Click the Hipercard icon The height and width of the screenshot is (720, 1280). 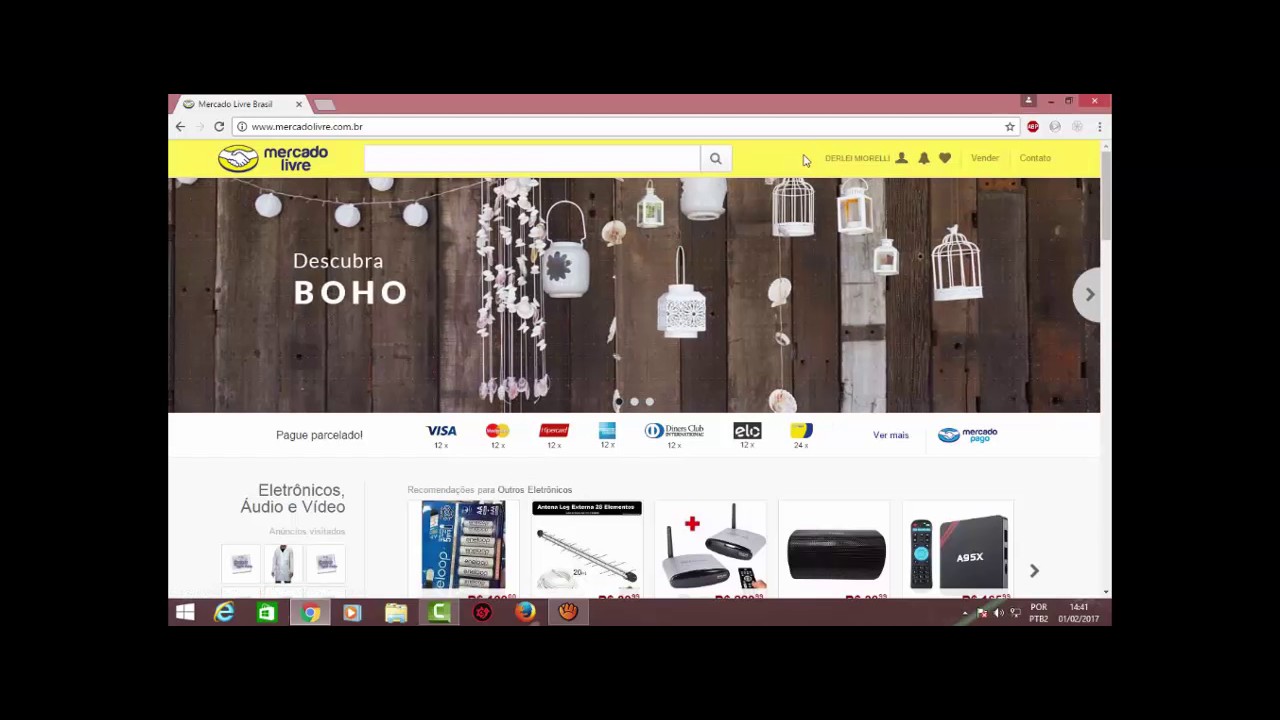point(554,431)
